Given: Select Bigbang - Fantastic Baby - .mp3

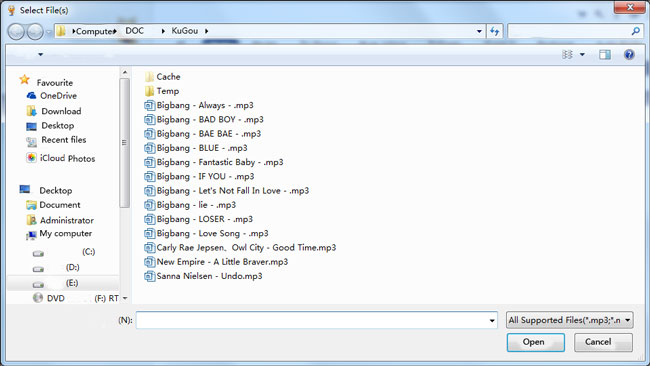Looking at the screenshot, I should pyautogui.click(x=213, y=162).
